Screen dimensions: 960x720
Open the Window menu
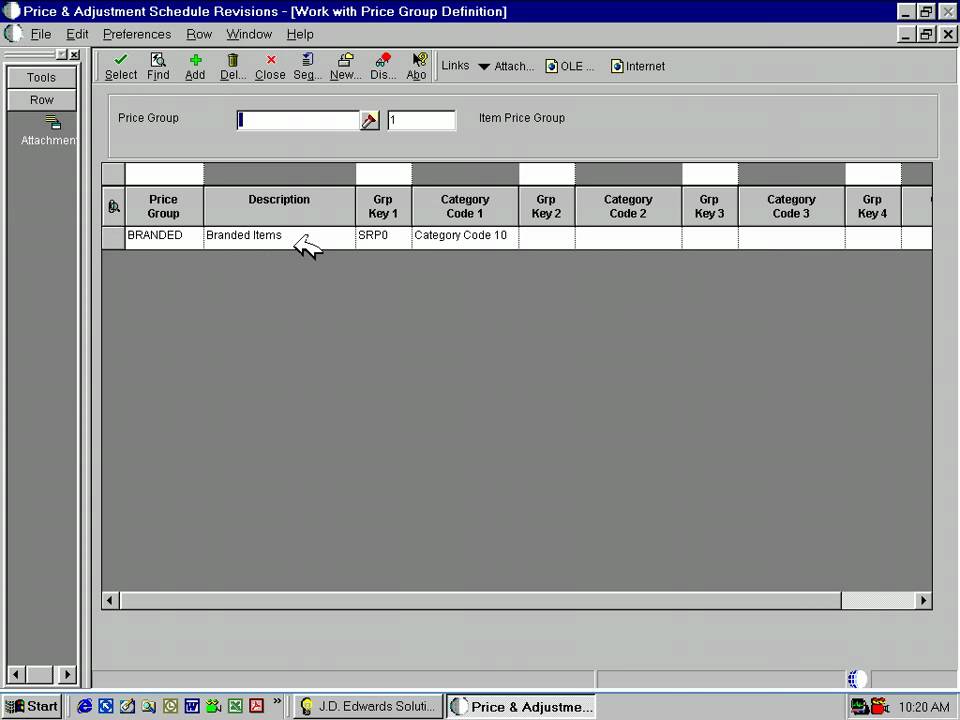(x=249, y=34)
